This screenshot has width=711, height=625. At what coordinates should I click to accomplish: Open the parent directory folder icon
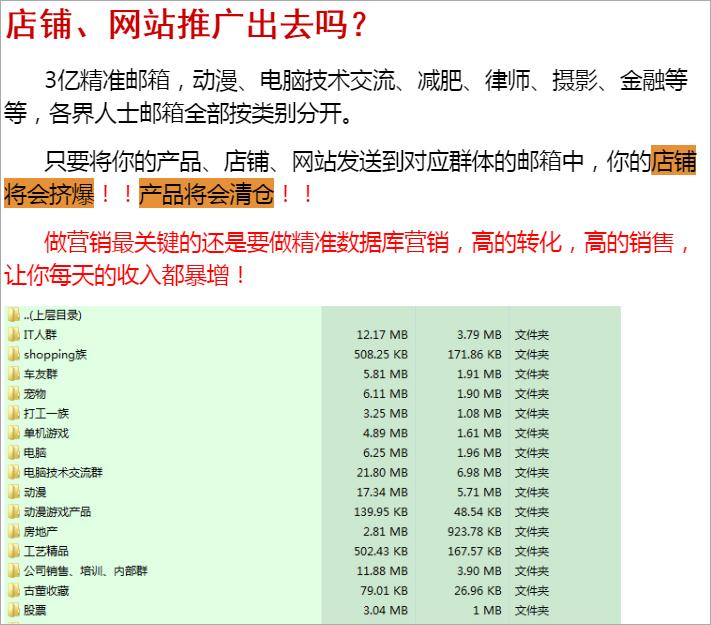point(14,314)
